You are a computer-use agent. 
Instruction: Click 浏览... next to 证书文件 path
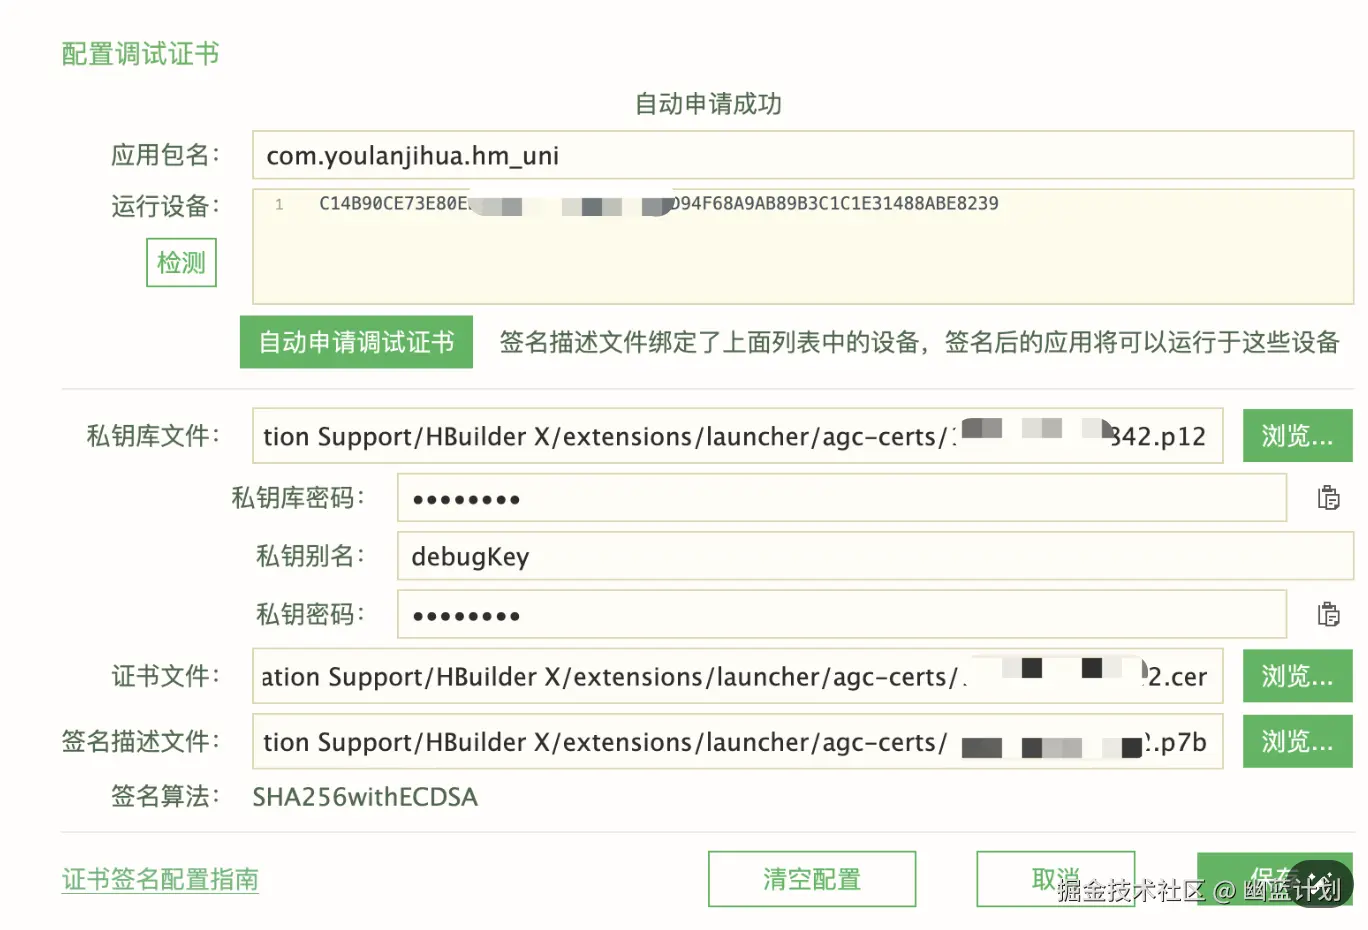(1297, 676)
